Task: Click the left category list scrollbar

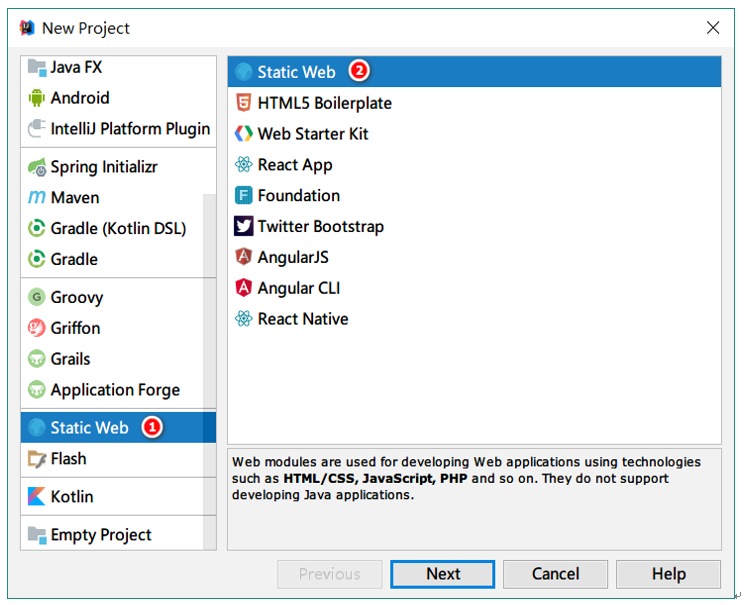Action: tap(209, 371)
